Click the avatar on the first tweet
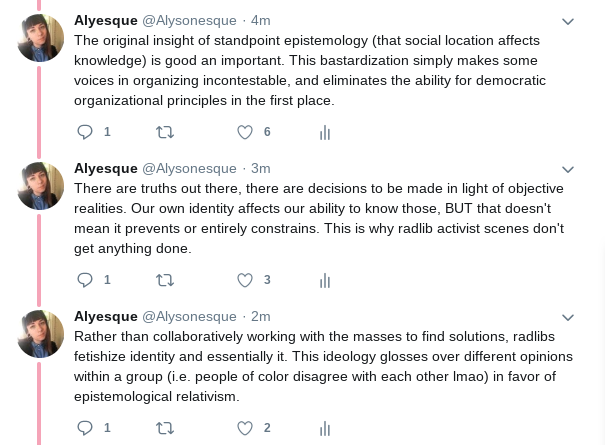 (x=41, y=38)
